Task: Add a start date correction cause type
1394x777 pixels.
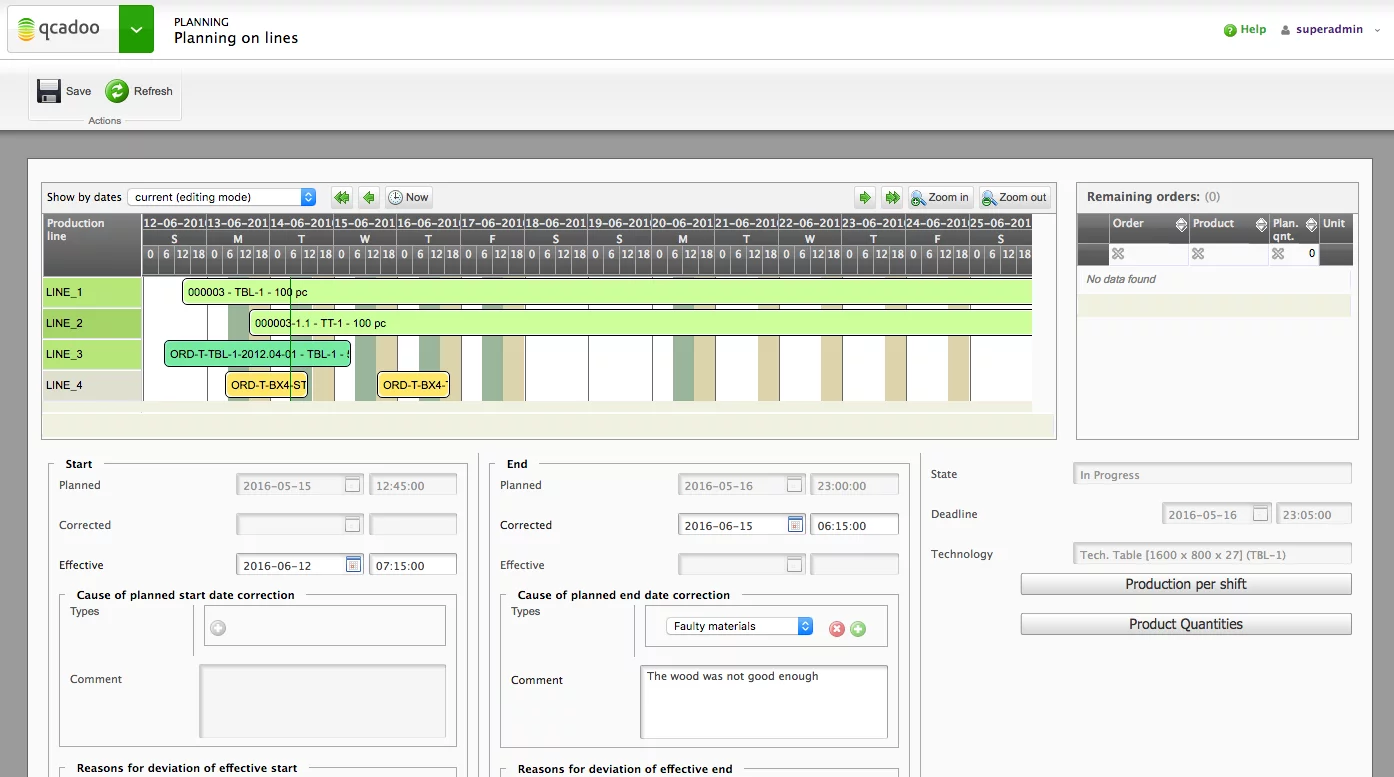Action: (x=218, y=627)
